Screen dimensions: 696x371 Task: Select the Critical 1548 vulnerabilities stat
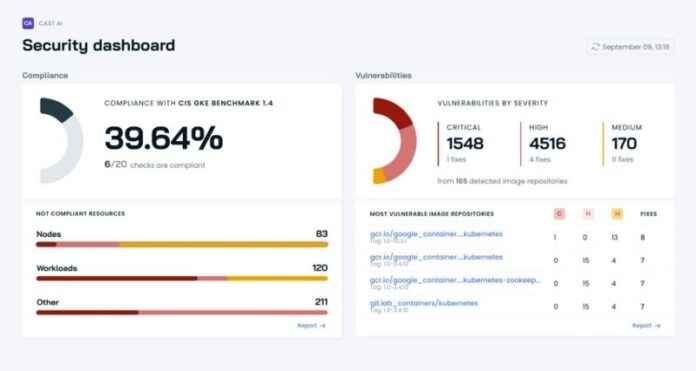click(465, 144)
